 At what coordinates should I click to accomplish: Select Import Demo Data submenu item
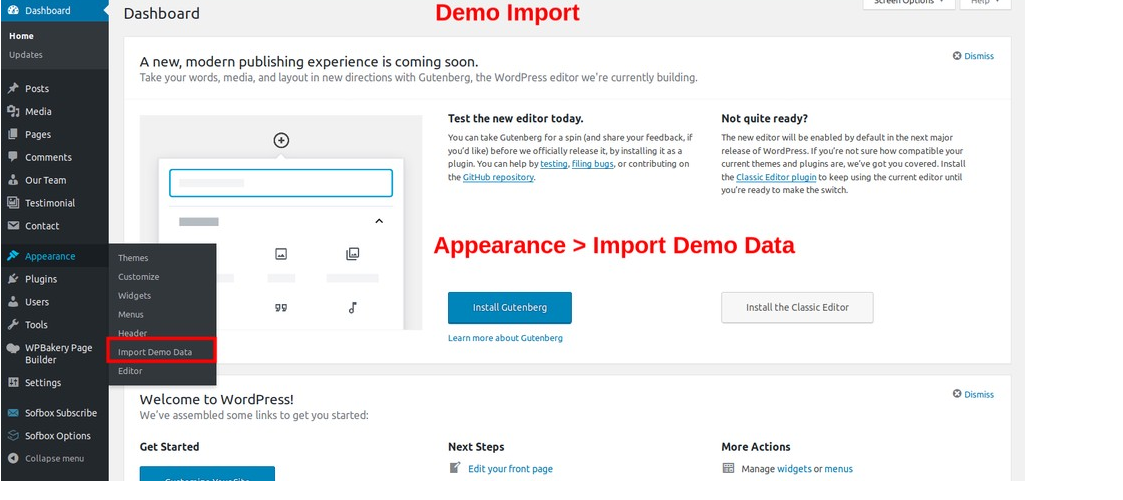click(x=155, y=352)
